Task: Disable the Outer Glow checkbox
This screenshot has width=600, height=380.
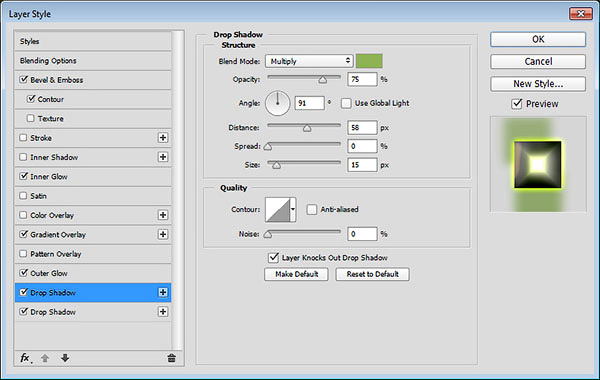Action: [24, 273]
